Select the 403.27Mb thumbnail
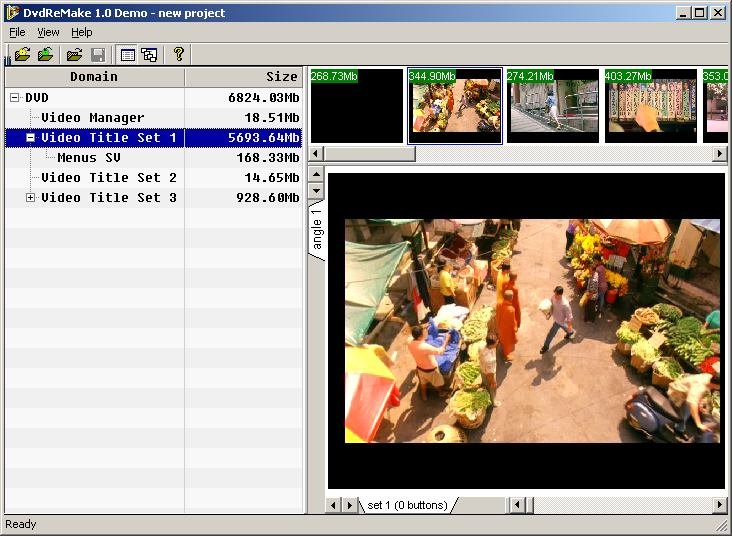The width and height of the screenshot is (732, 536). click(x=651, y=106)
